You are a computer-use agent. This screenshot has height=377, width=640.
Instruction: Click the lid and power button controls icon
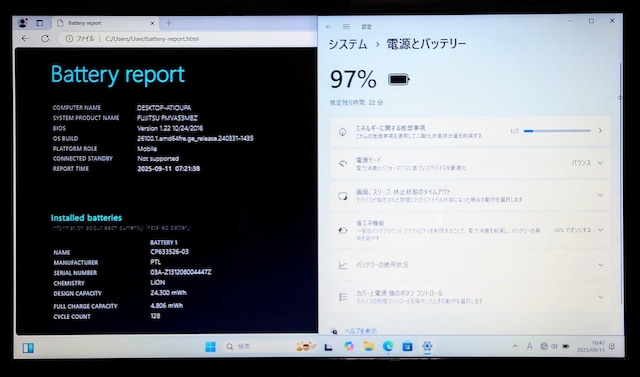[x=343, y=297]
